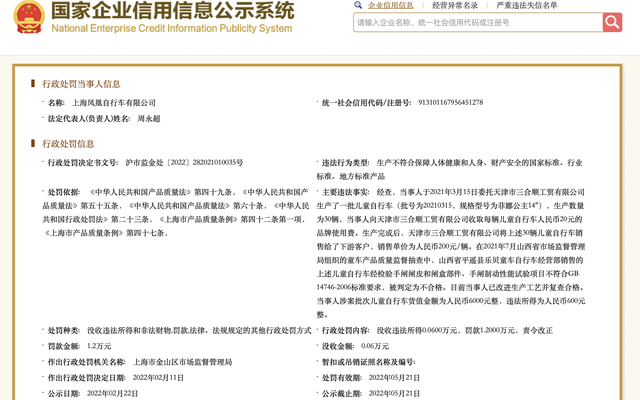This screenshot has height=400, width=640.
Task: Click the 法定代表人(负责人)姓名 label
Action: 89,119
